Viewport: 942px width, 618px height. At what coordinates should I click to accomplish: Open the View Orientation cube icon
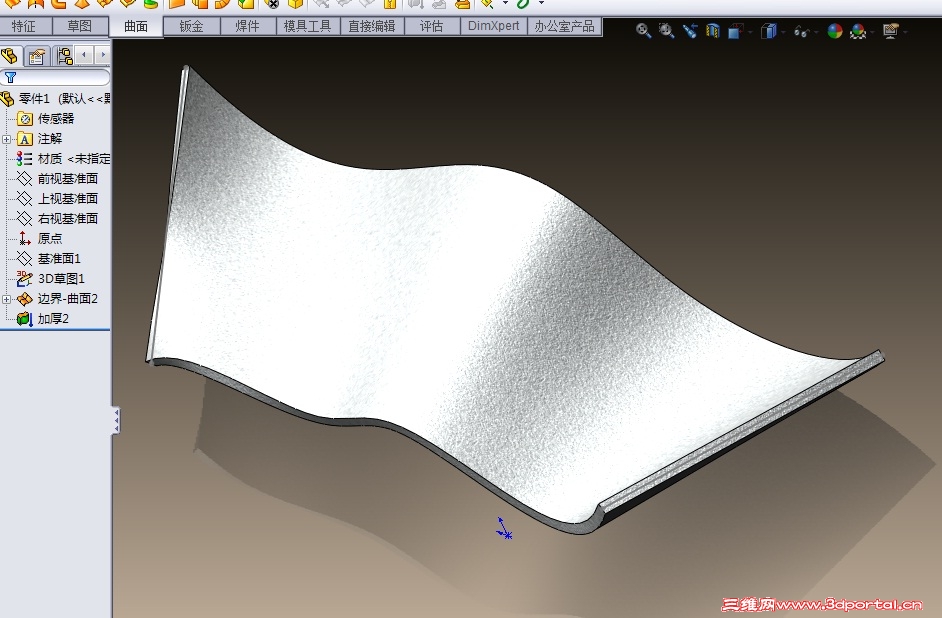(x=735, y=31)
